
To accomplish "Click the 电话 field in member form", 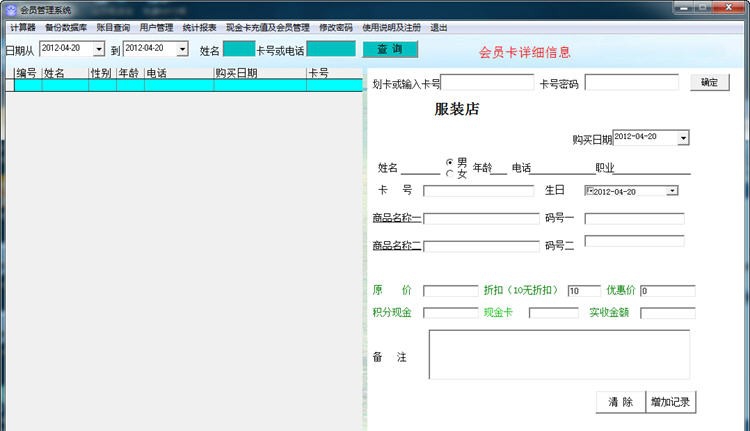I will [x=563, y=168].
